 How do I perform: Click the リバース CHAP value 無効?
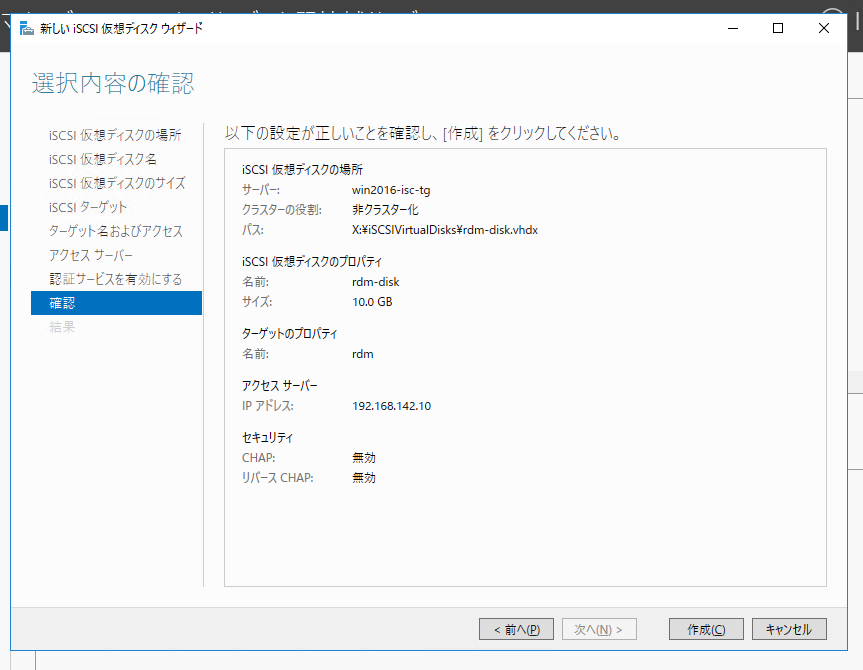[x=364, y=478]
